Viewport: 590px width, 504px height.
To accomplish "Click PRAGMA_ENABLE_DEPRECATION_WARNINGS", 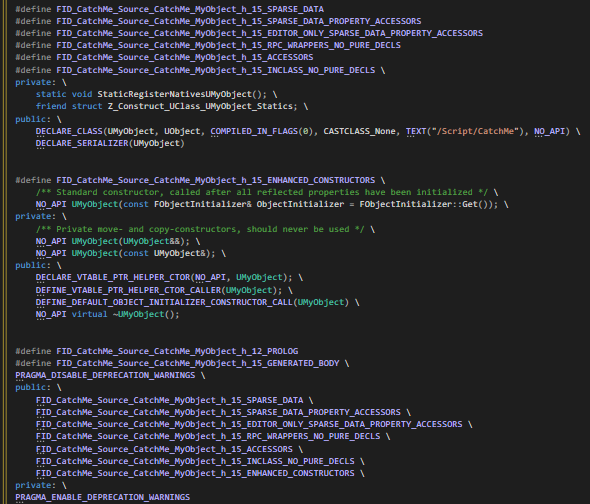I will pyautogui.click(x=103, y=497).
